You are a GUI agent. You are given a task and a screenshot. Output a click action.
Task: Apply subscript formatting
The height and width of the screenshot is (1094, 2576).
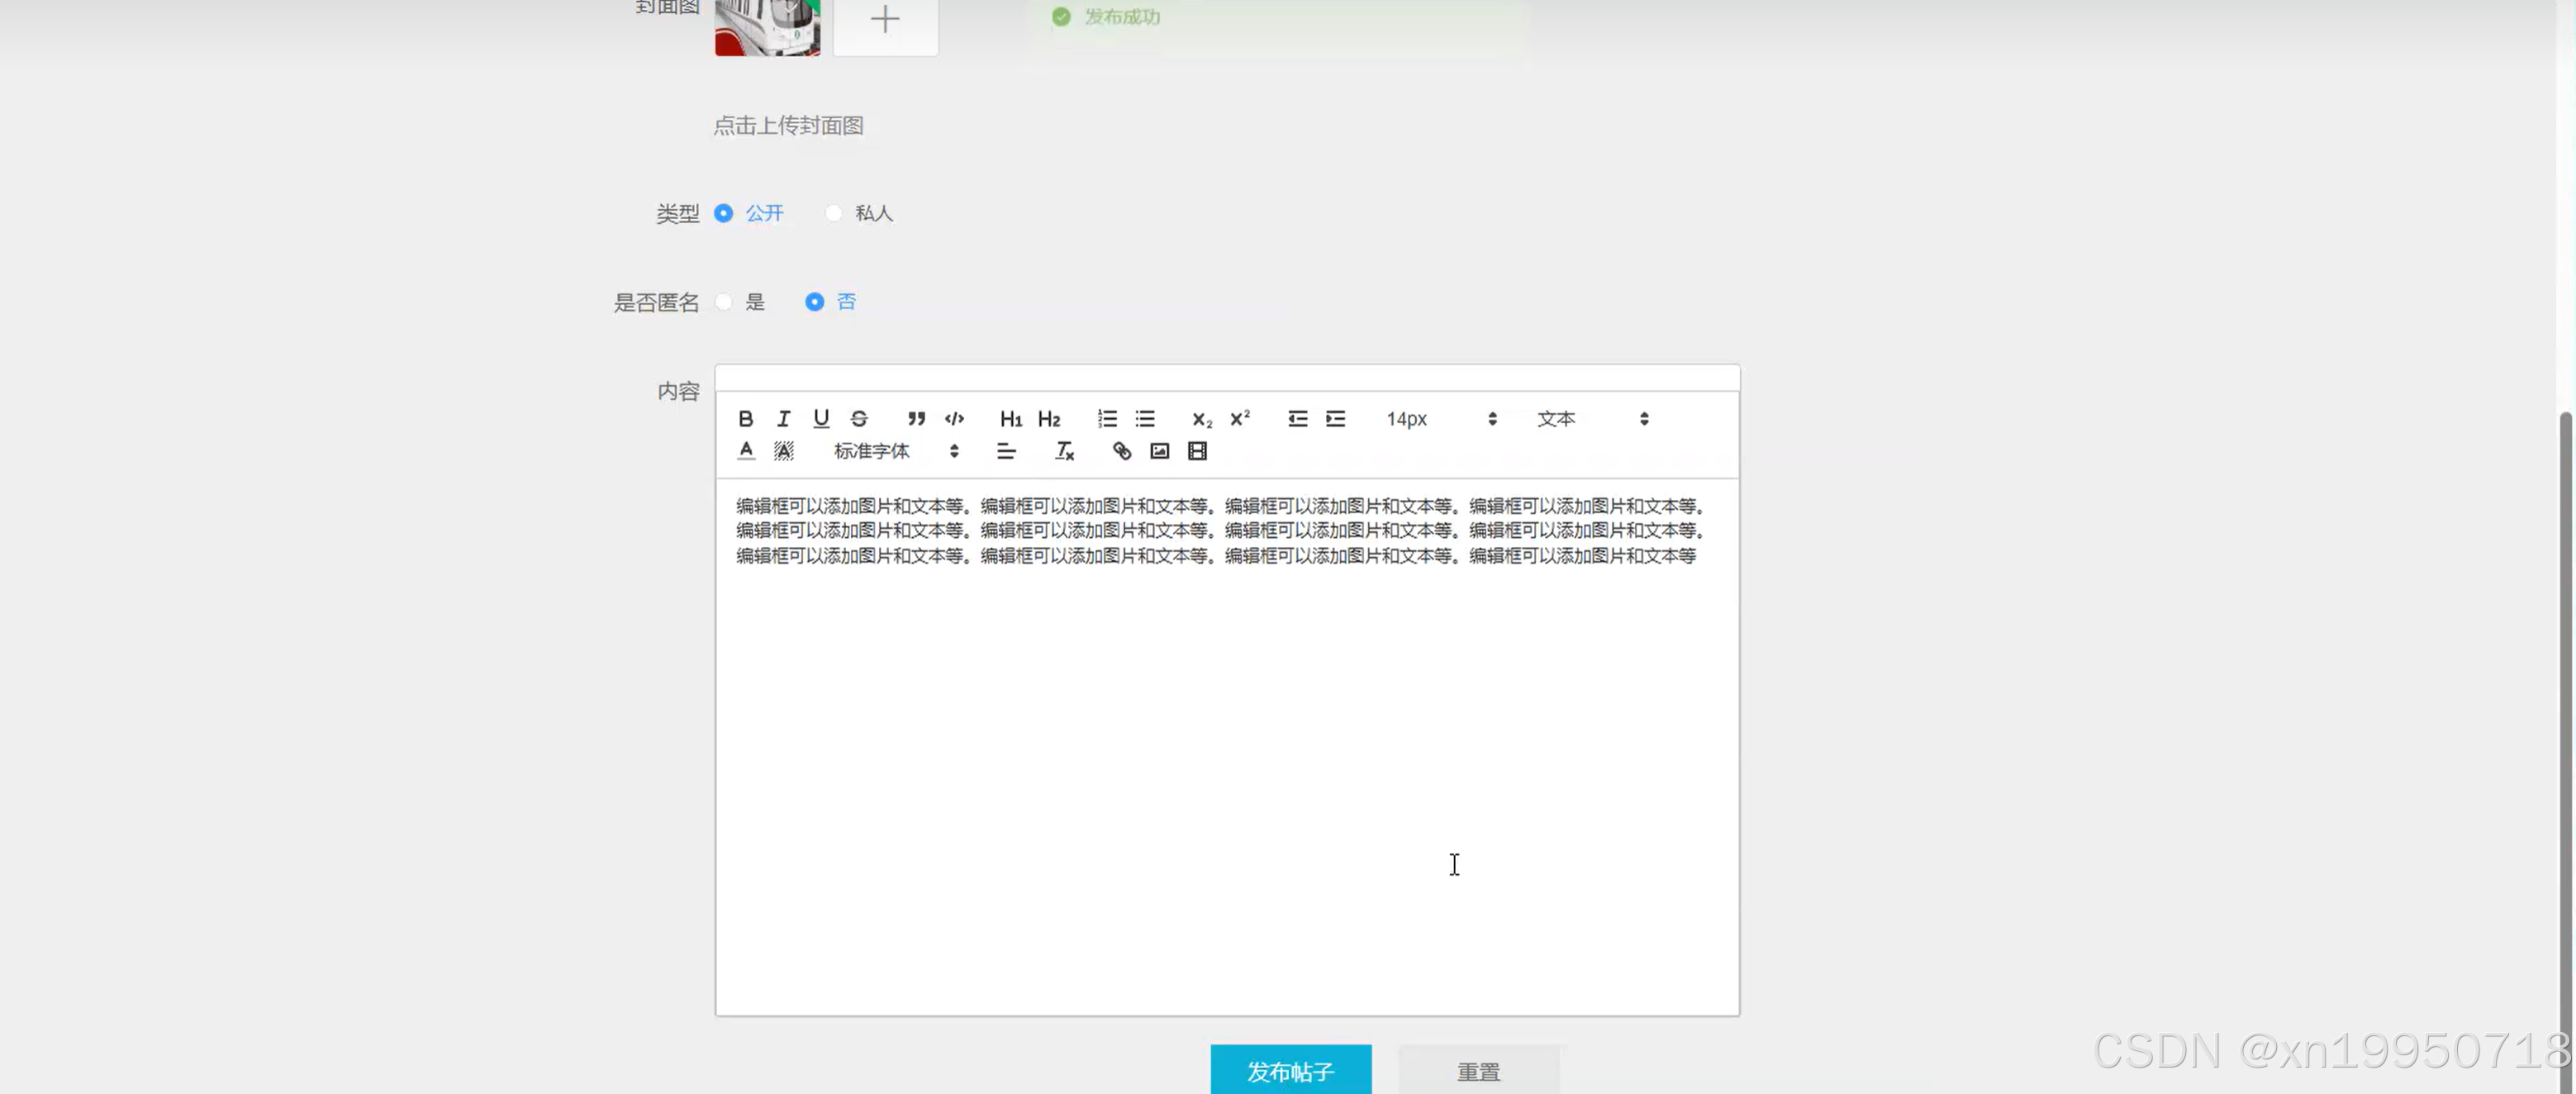coord(1201,419)
